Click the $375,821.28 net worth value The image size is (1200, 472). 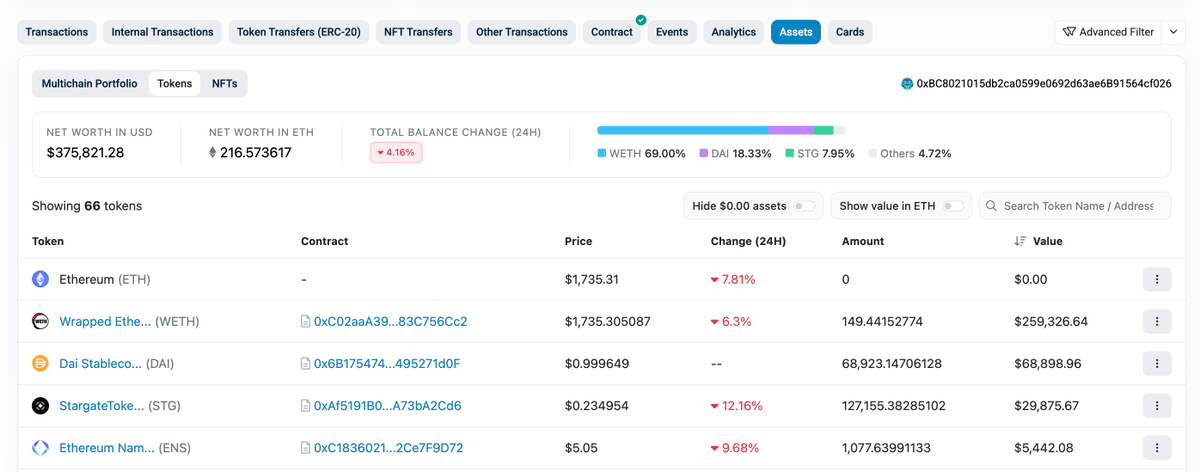(85, 153)
